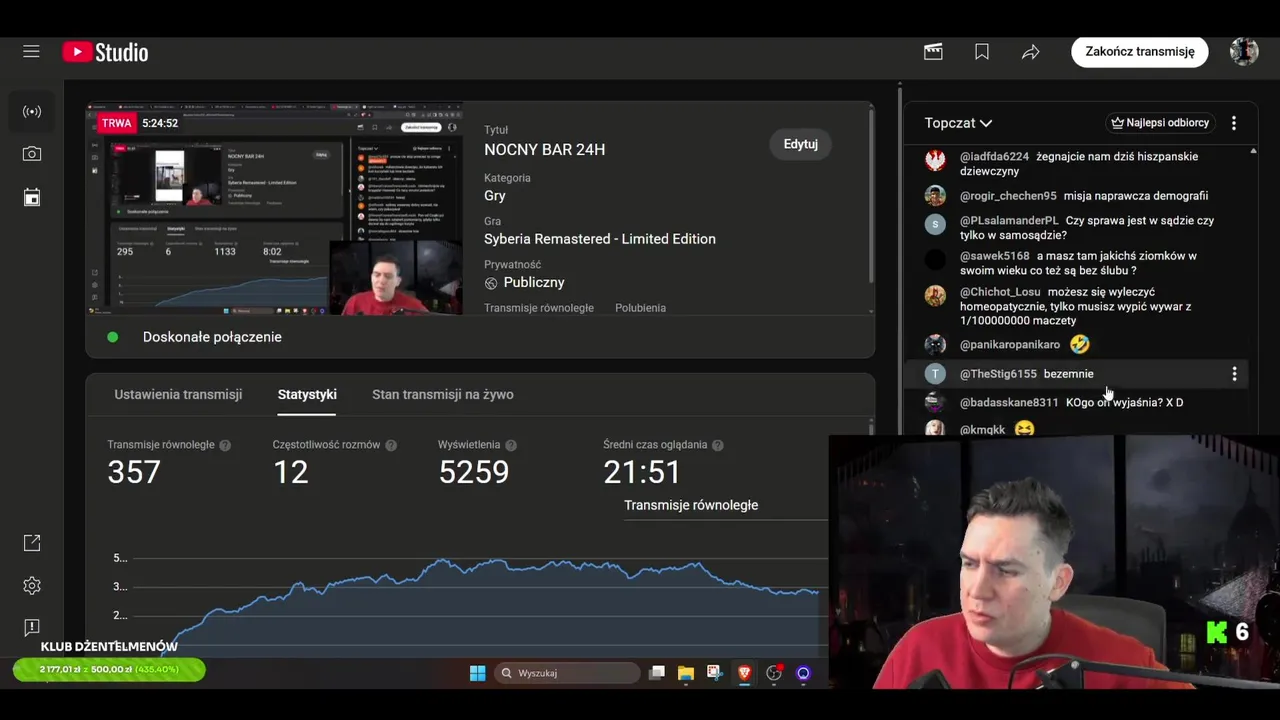The height and width of the screenshot is (720, 1280).
Task: Click help icon next to Częstotliwość rozmów
Action: [x=391, y=445]
